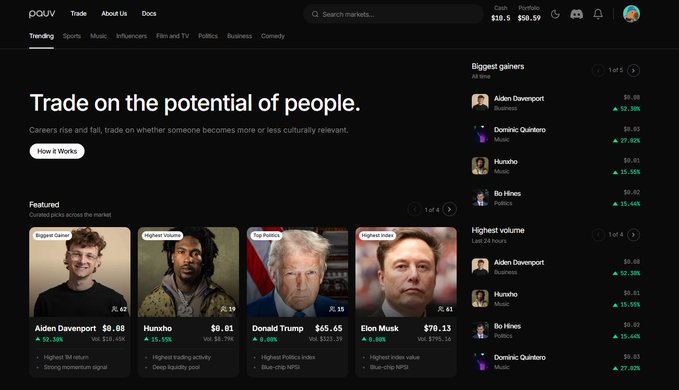Click holders icon showing 62

[x=115, y=309]
